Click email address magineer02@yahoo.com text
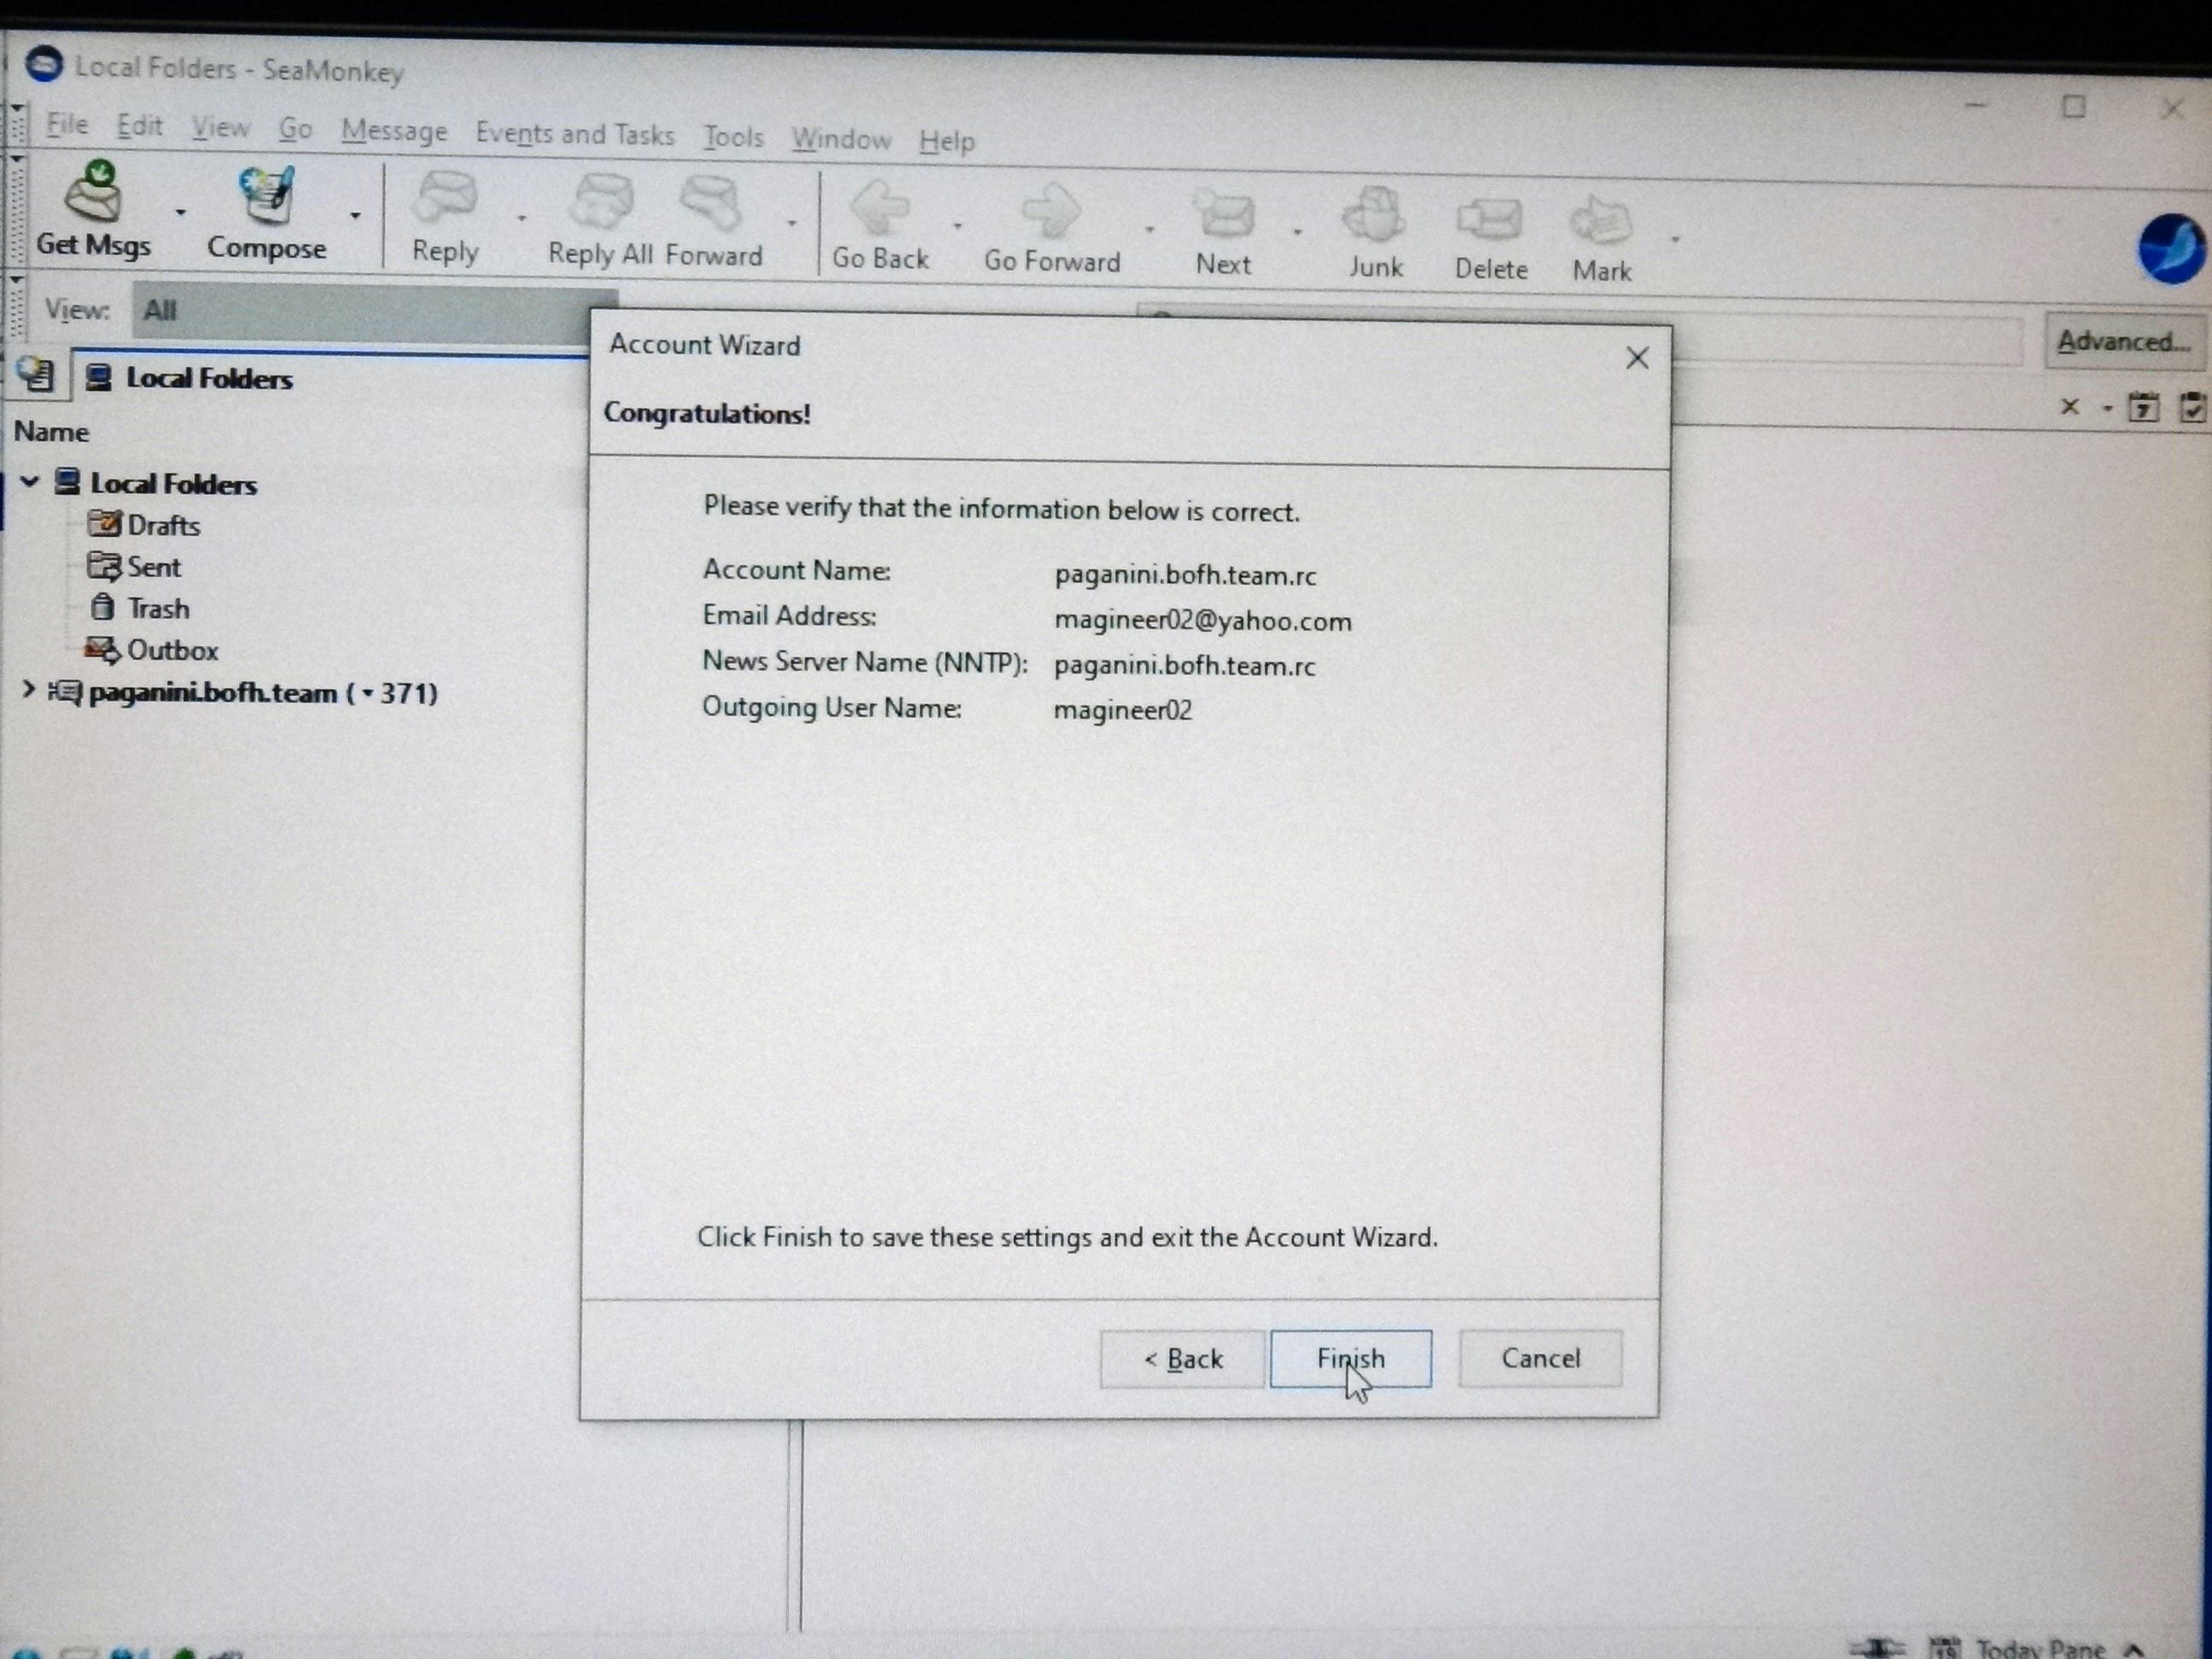This screenshot has width=2212, height=1659. [x=1203, y=621]
